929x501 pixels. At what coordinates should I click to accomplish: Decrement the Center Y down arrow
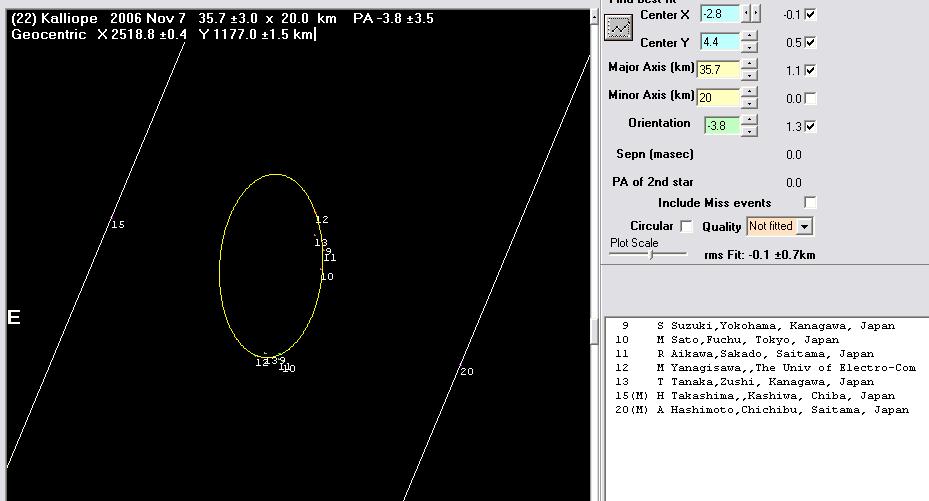tap(749, 47)
